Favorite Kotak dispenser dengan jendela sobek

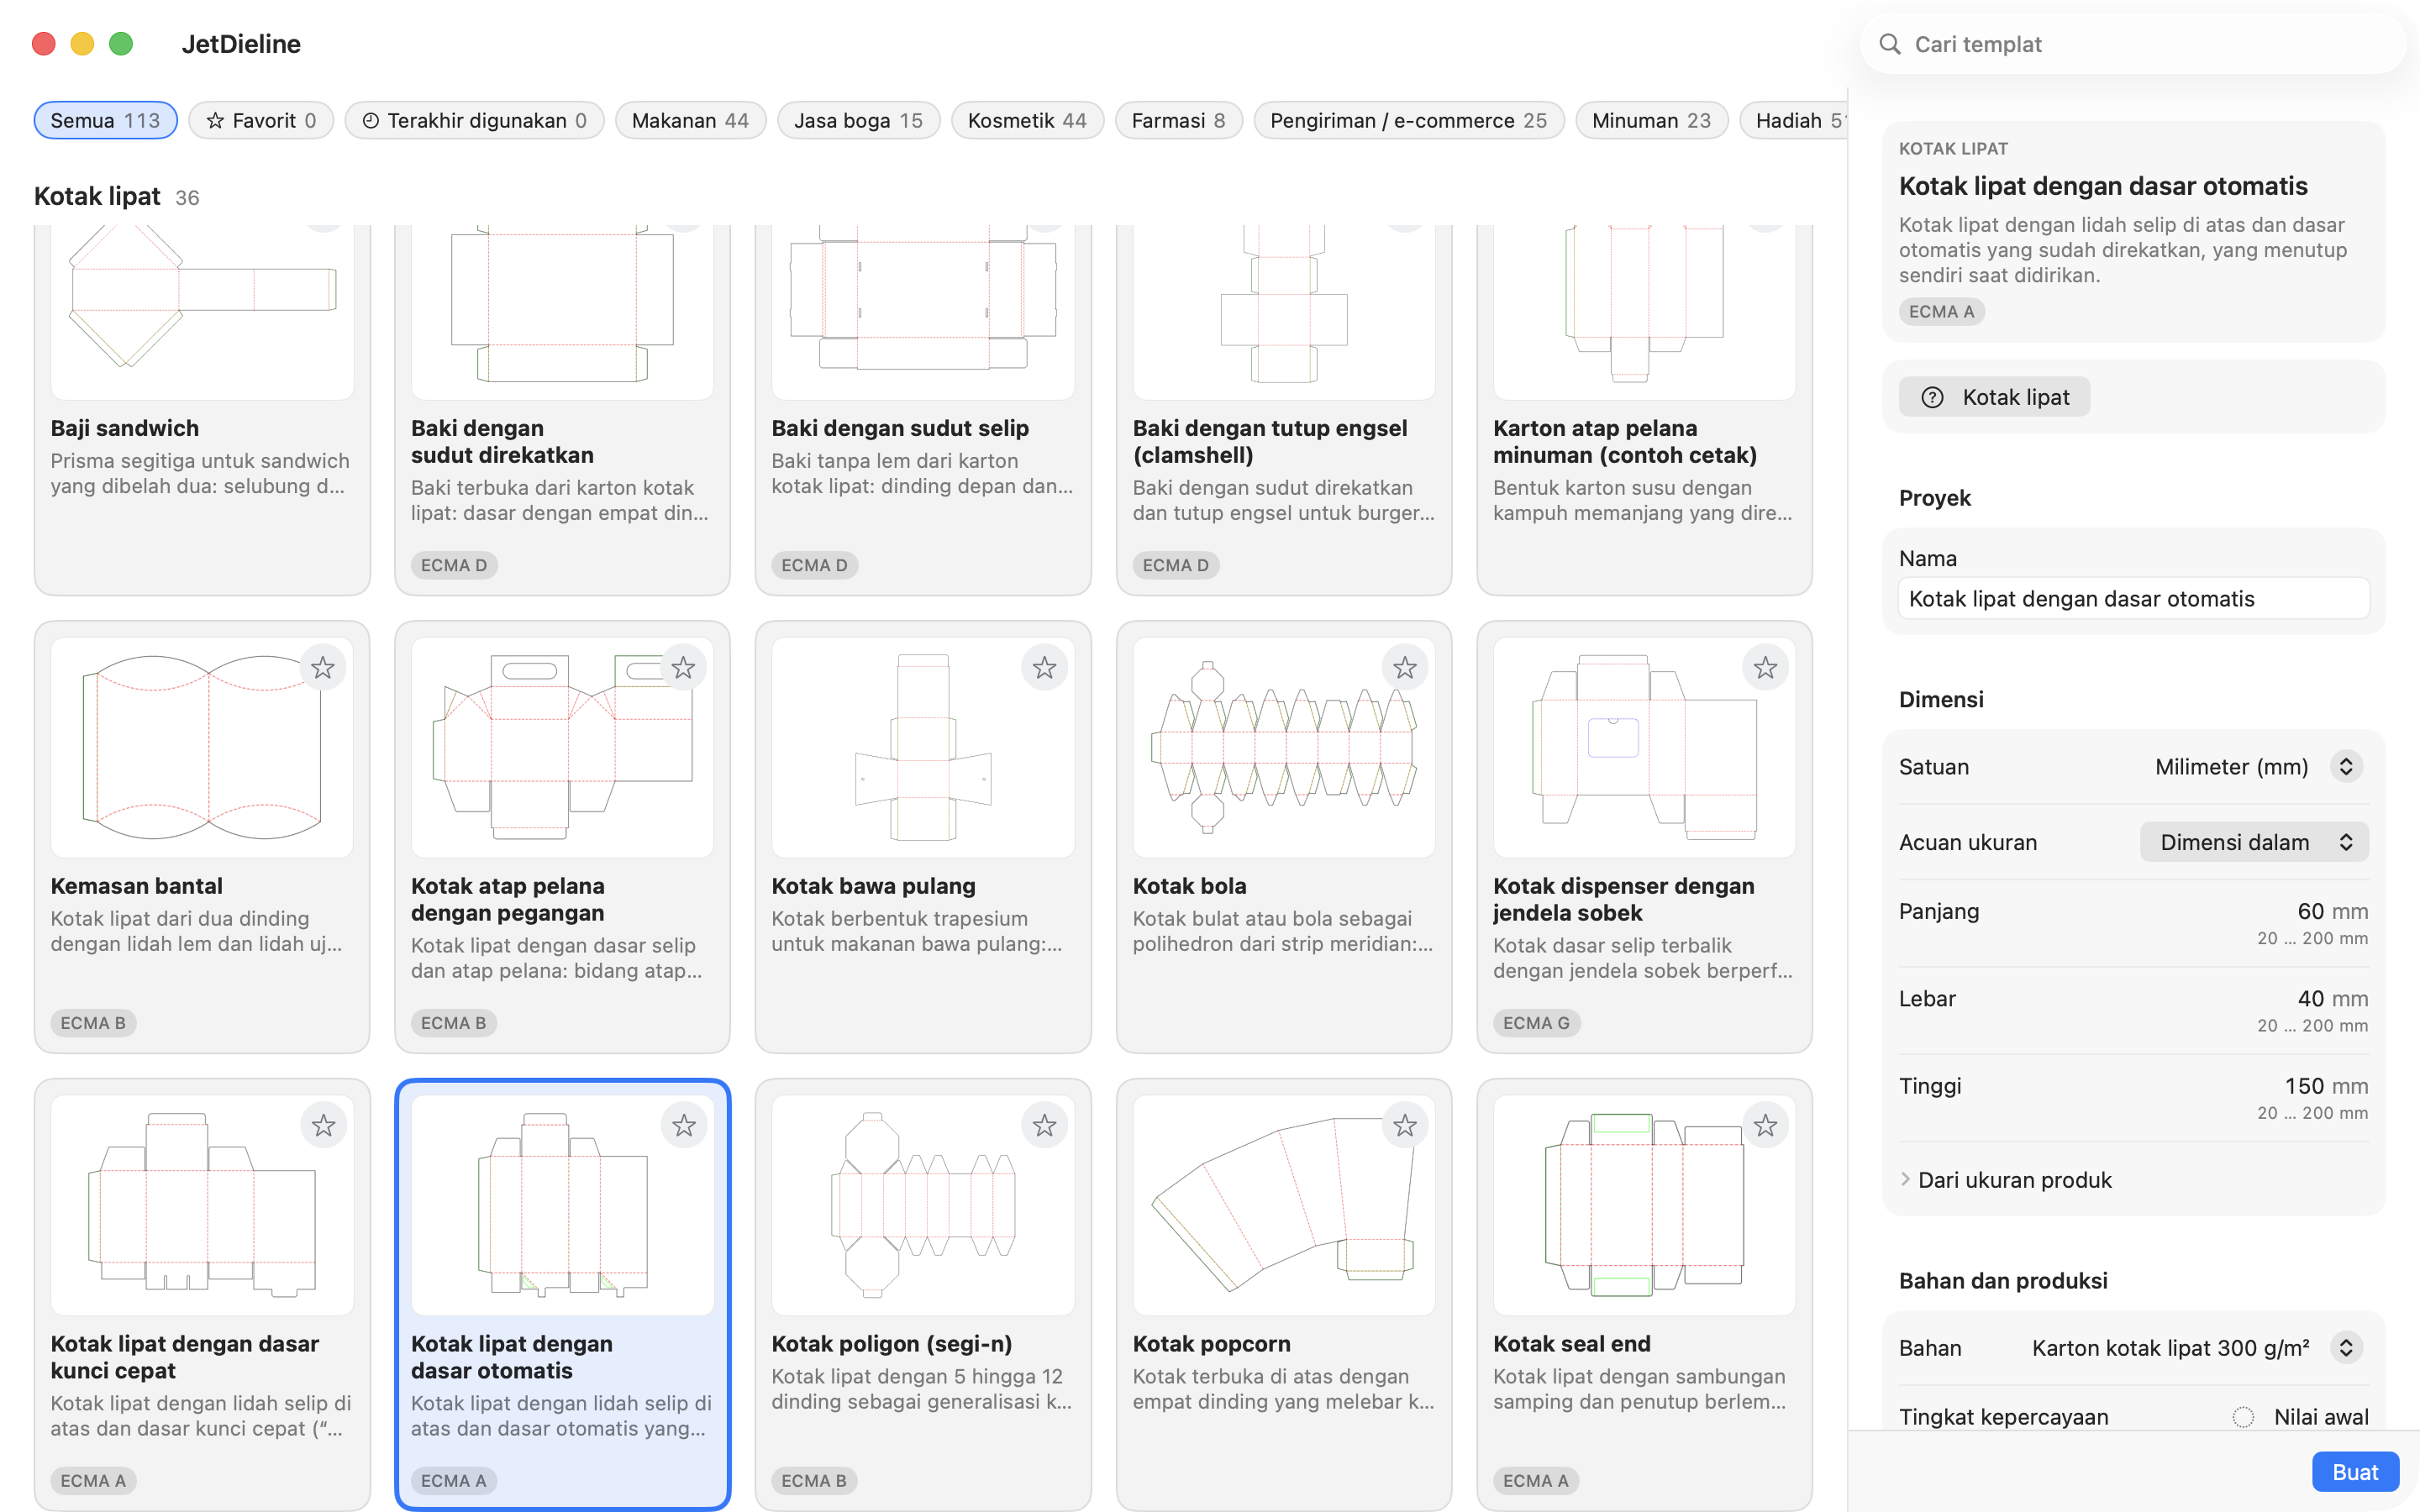[x=1766, y=668]
